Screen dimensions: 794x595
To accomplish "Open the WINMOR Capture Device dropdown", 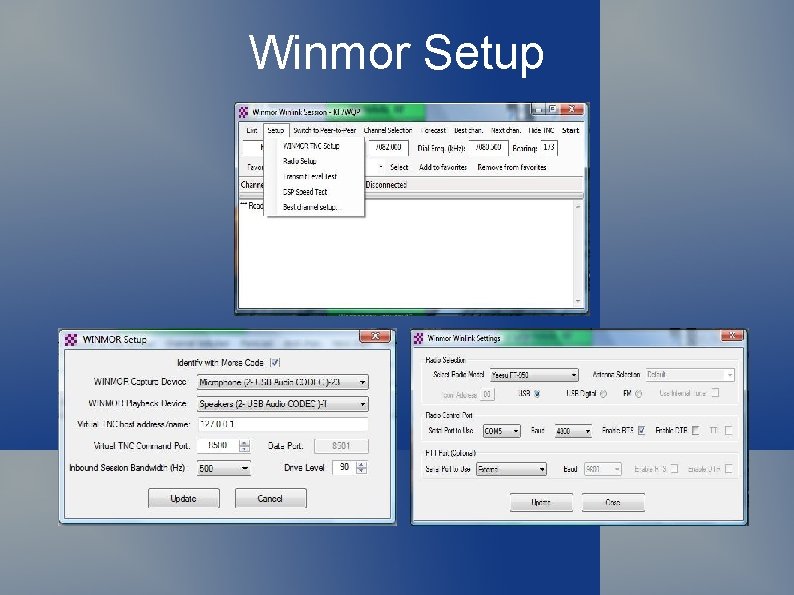I will coord(363,382).
